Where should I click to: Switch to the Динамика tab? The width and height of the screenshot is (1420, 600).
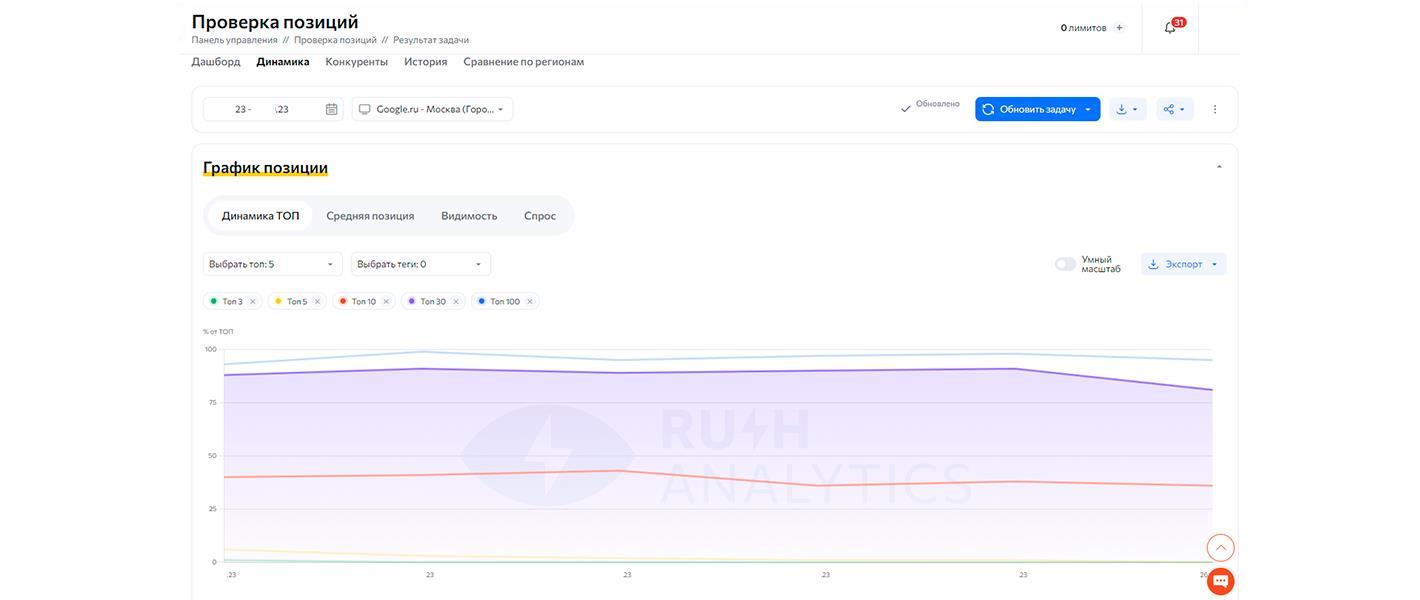coord(283,62)
